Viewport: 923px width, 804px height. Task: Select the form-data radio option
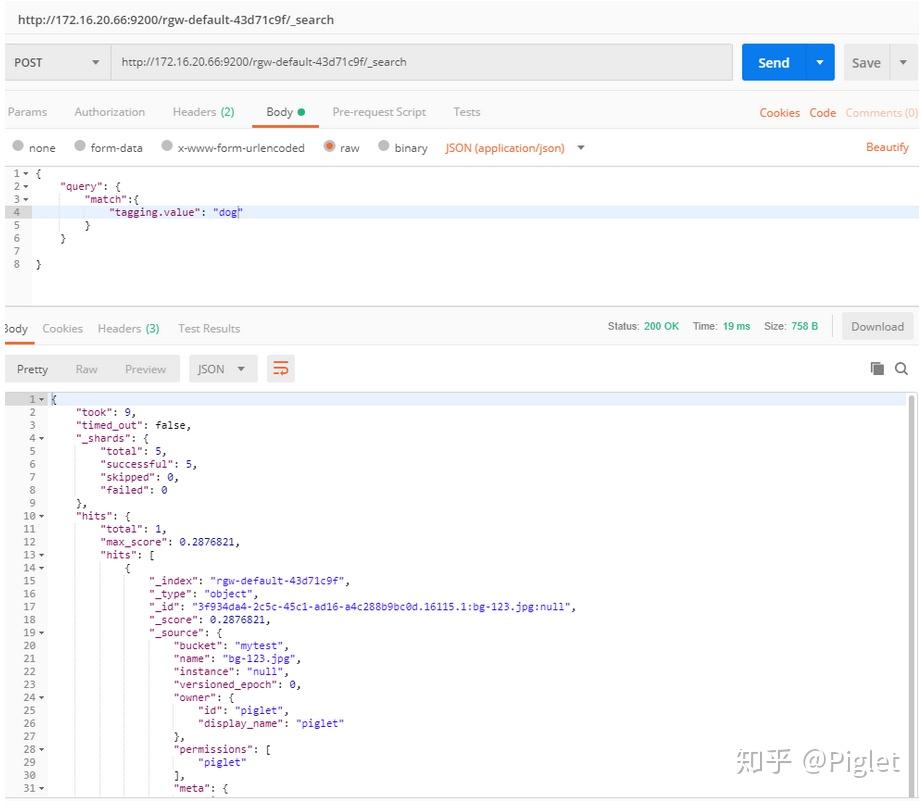click(x=80, y=147)
